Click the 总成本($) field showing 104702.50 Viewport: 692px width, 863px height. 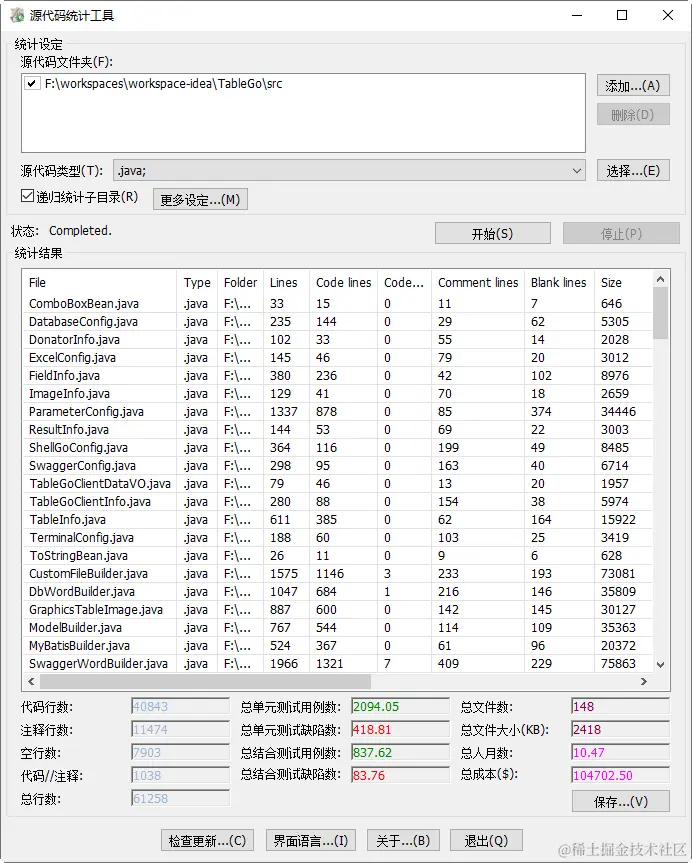[620, 775]
